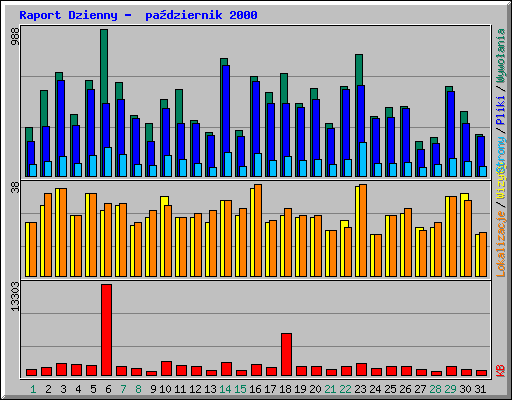Click day label 22 on the x-axis
Image resolution: width=512 pixels, height=400 pixels.
[x=345, y=389]
